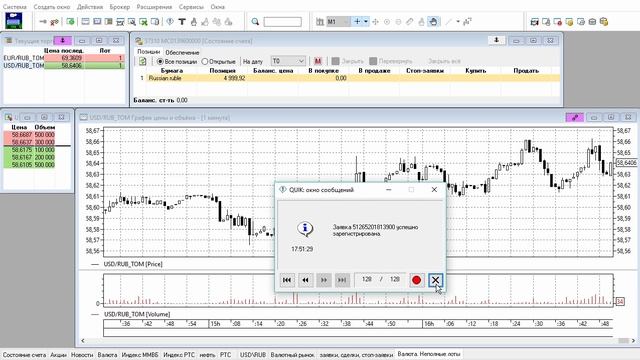Open the заявки, сделки, стоп-заявки tab
The height and width of the screenshot is (360, 640).
pyautogui.click(x=356, y=355)
